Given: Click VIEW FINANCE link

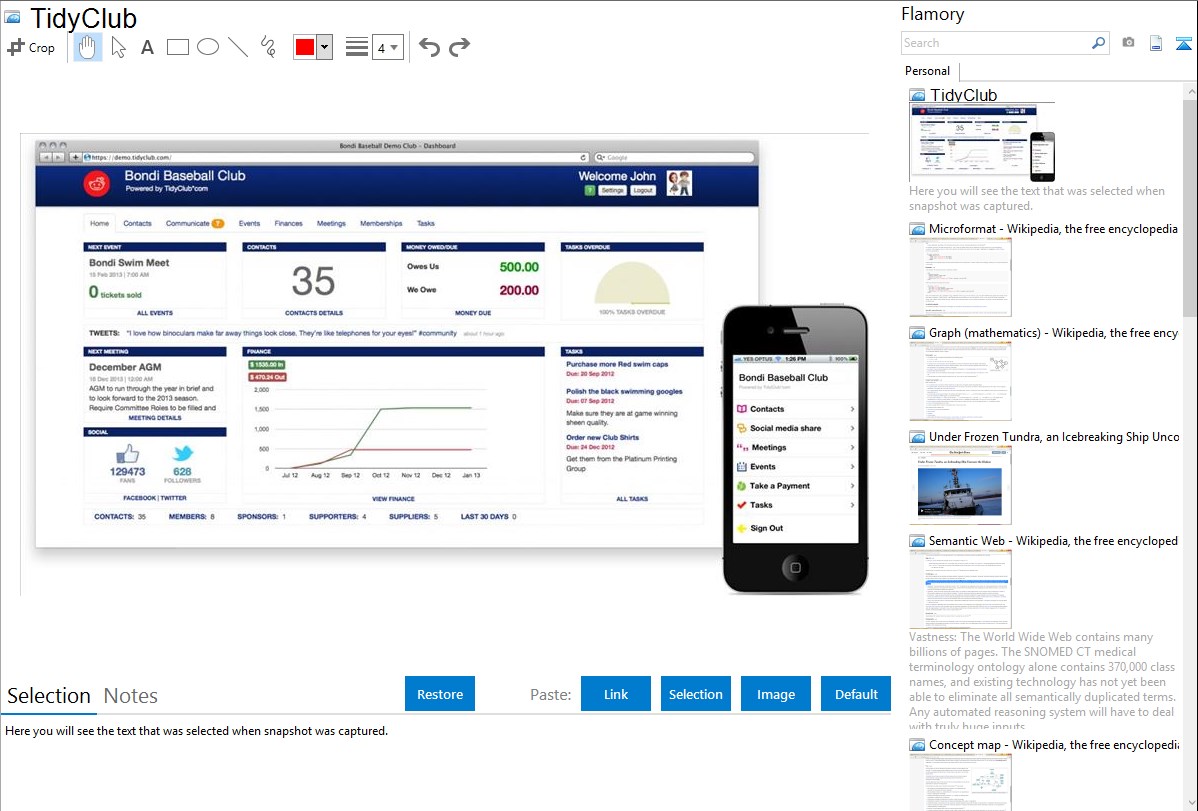Looking at the screenshot, I should click(x=393, y=498).
